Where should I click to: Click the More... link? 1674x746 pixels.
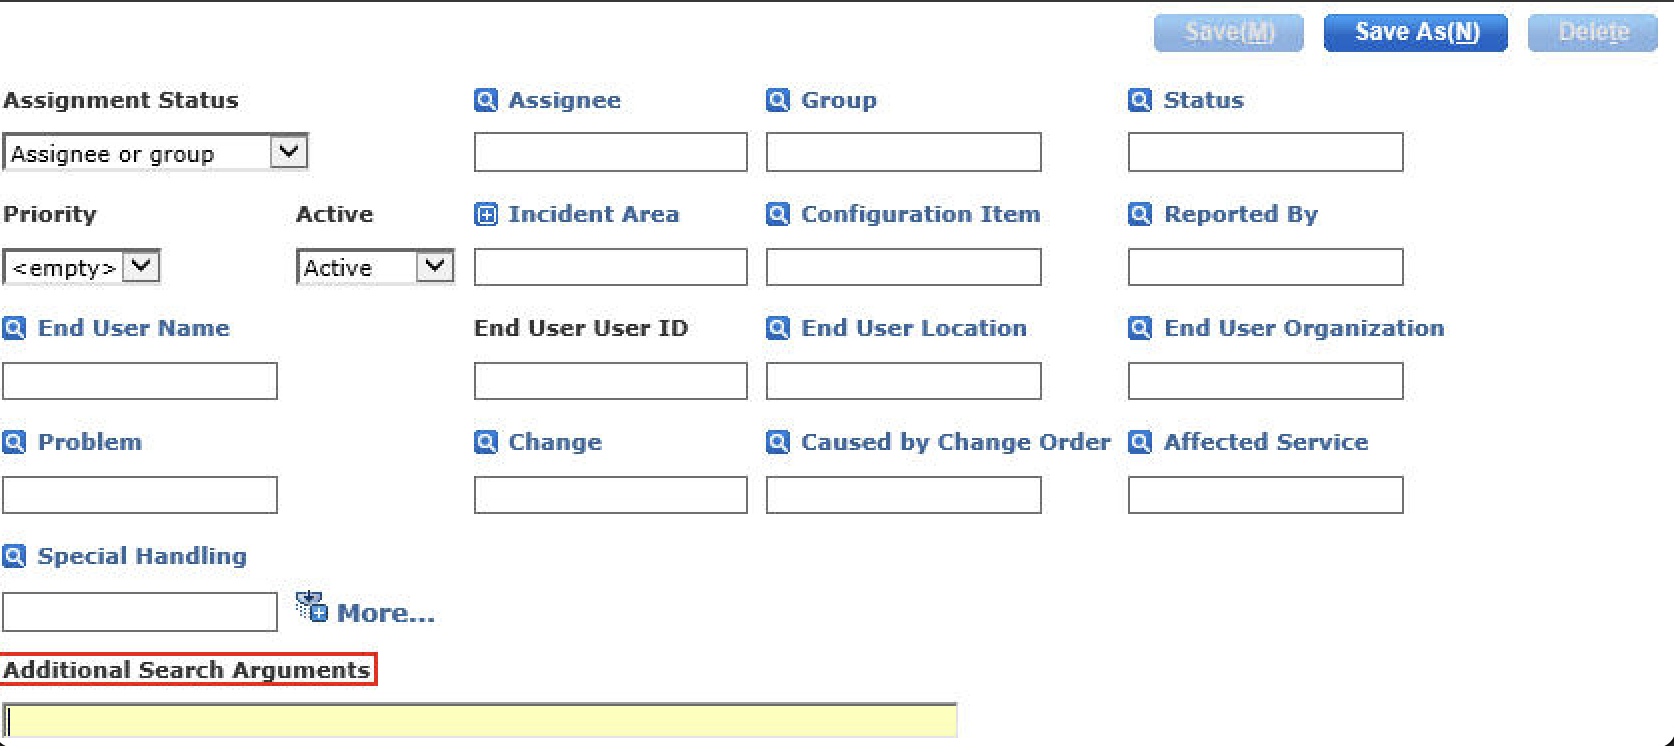pos(385,613)
